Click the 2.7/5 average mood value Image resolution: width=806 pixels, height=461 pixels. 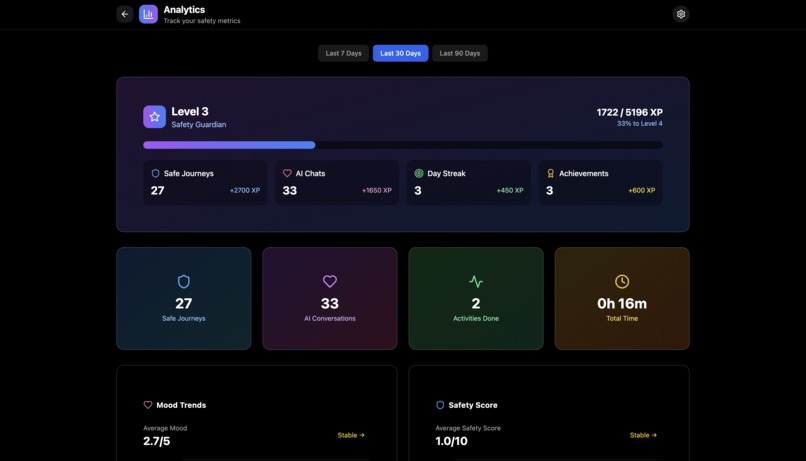[x=156, y=441]
